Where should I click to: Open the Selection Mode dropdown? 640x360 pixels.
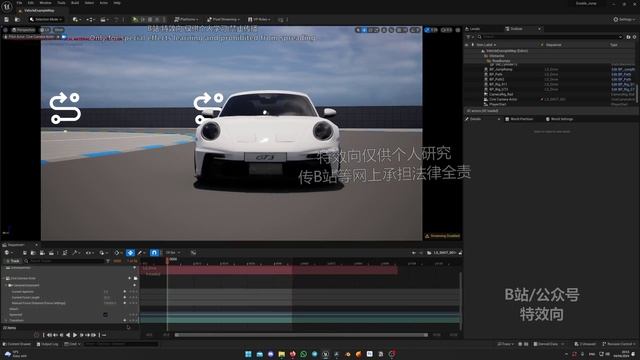tap(46, 19)
